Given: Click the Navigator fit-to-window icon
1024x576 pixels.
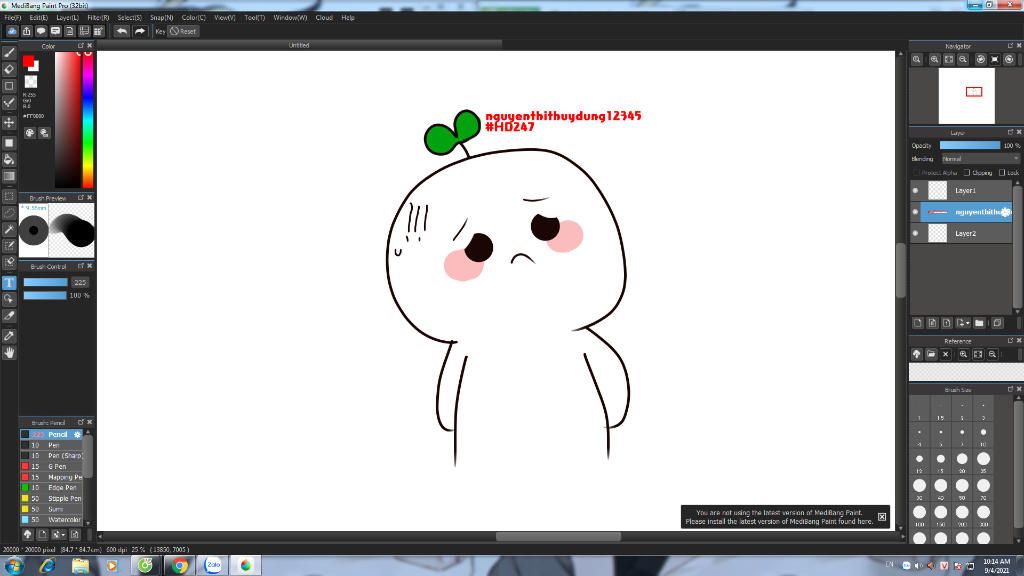Looking at the screenshot, I should point(949,59).
